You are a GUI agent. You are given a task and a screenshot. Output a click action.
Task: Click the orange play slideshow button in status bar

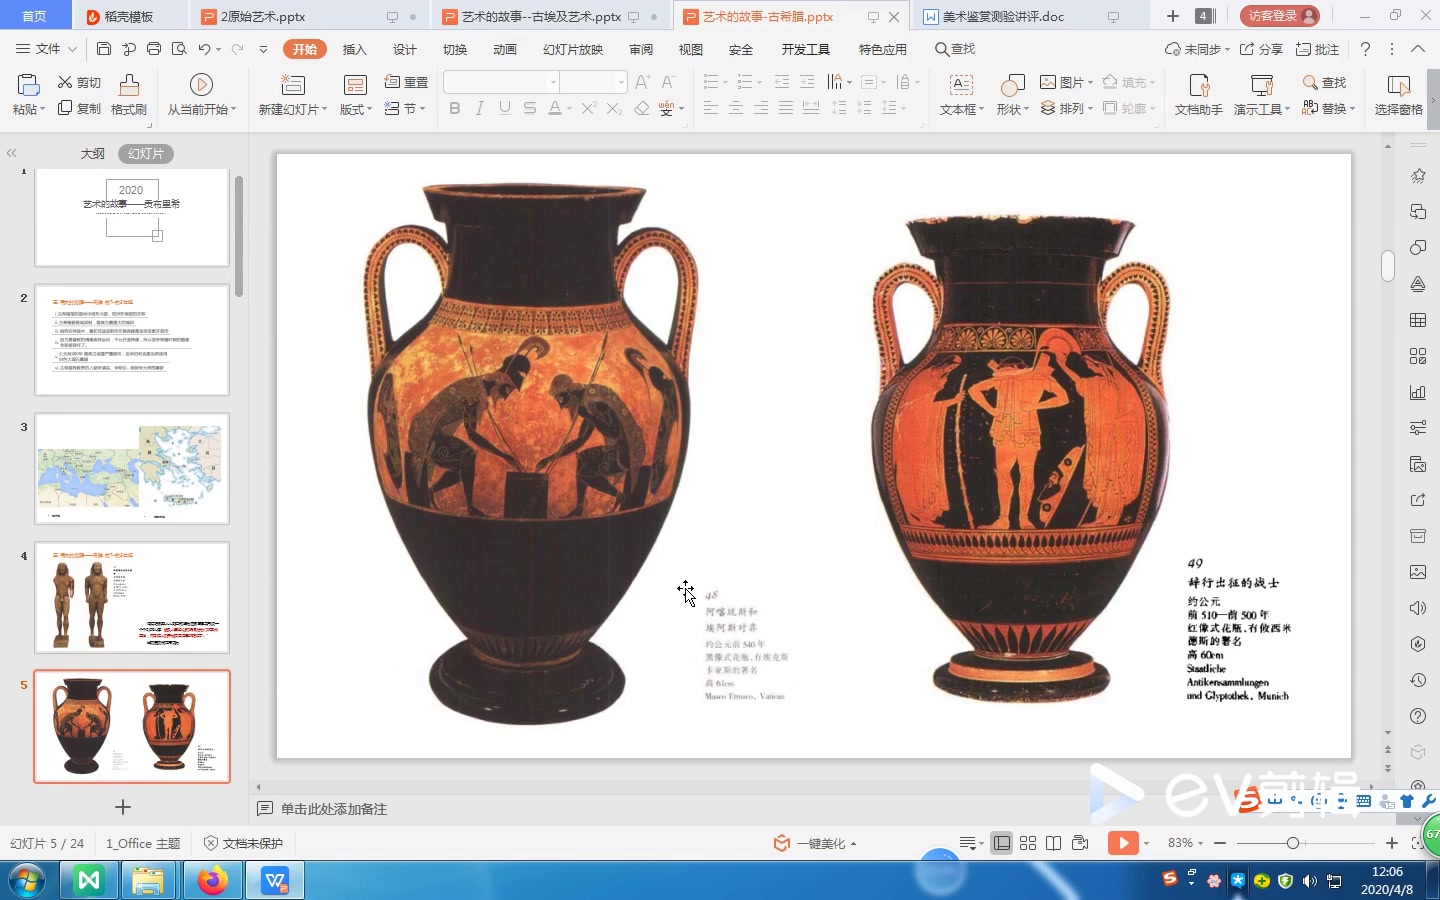1123,843
